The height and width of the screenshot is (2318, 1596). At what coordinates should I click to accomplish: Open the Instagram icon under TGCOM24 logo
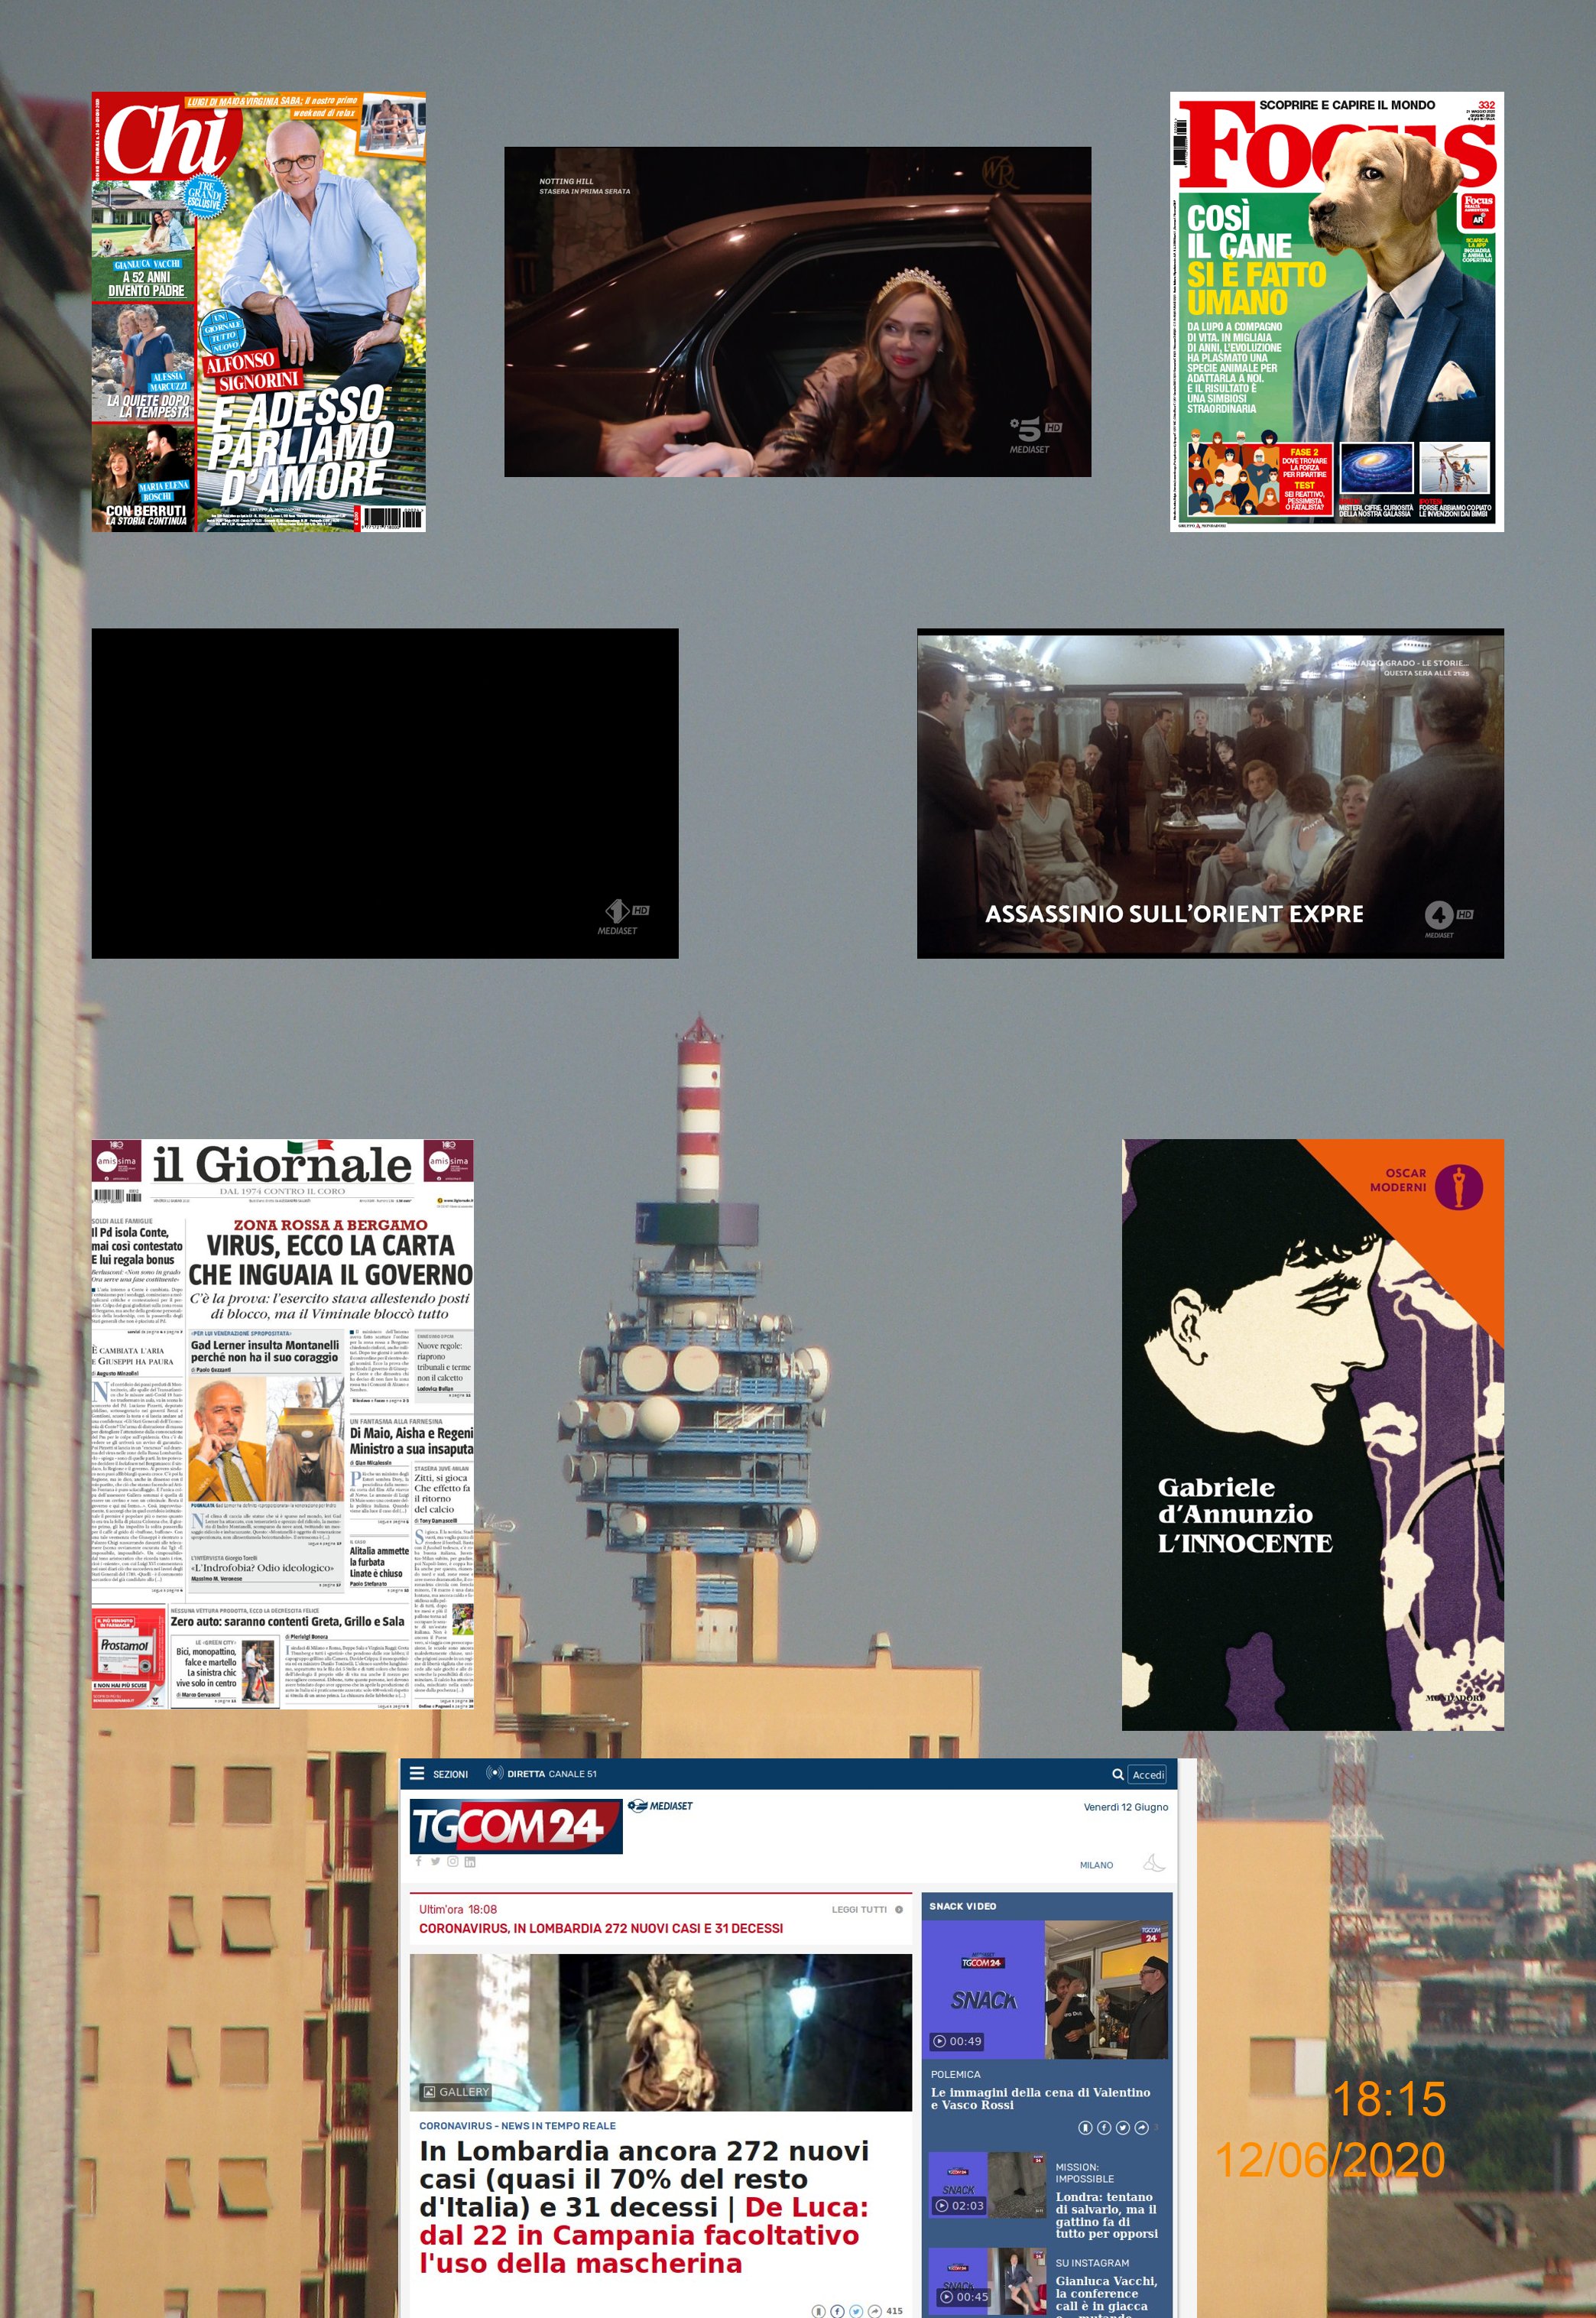452,1861
